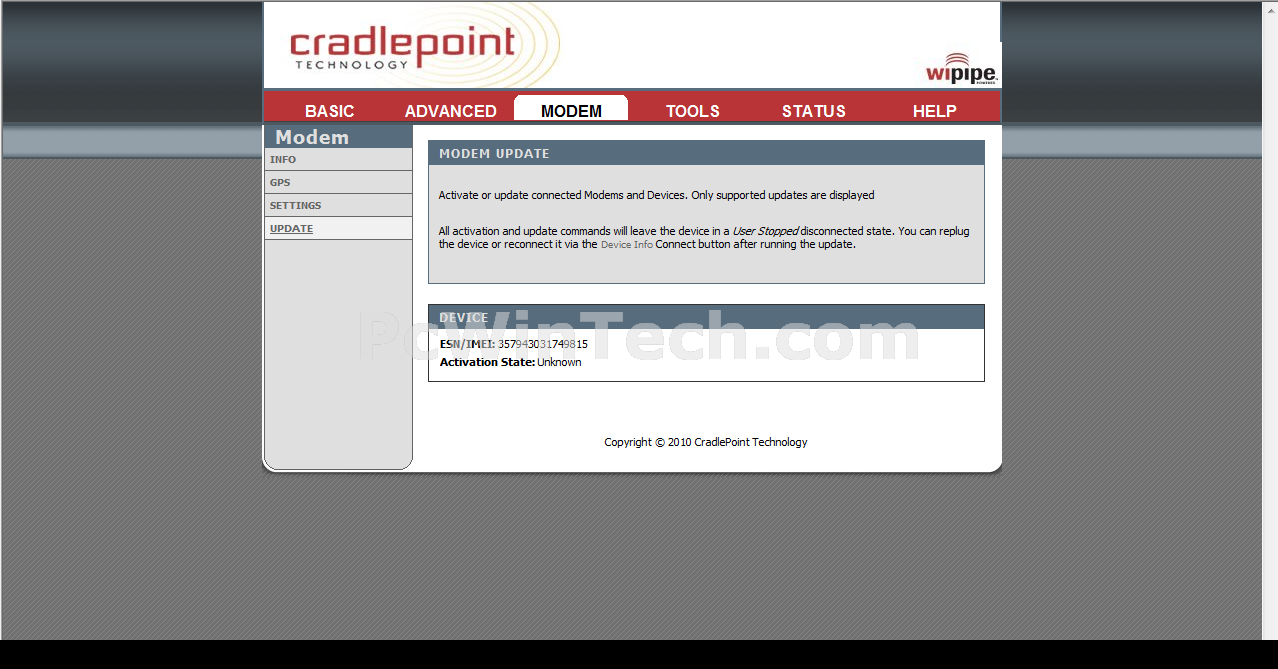Click the CradlePoint Technology logo
The width and height of the screenshot is (1278, 669).
pos(403,47)
